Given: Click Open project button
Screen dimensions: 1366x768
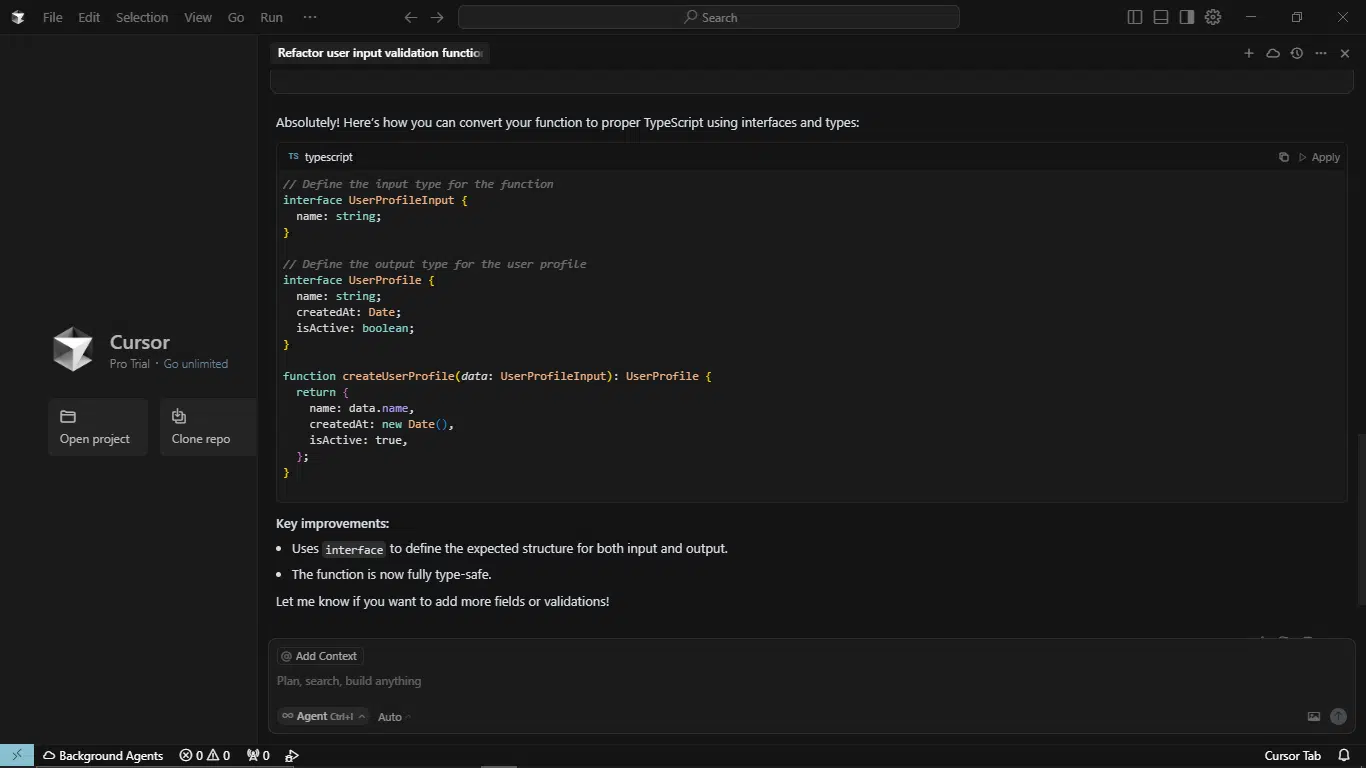Looking at the screenshot, I should (x=98, y=427).
